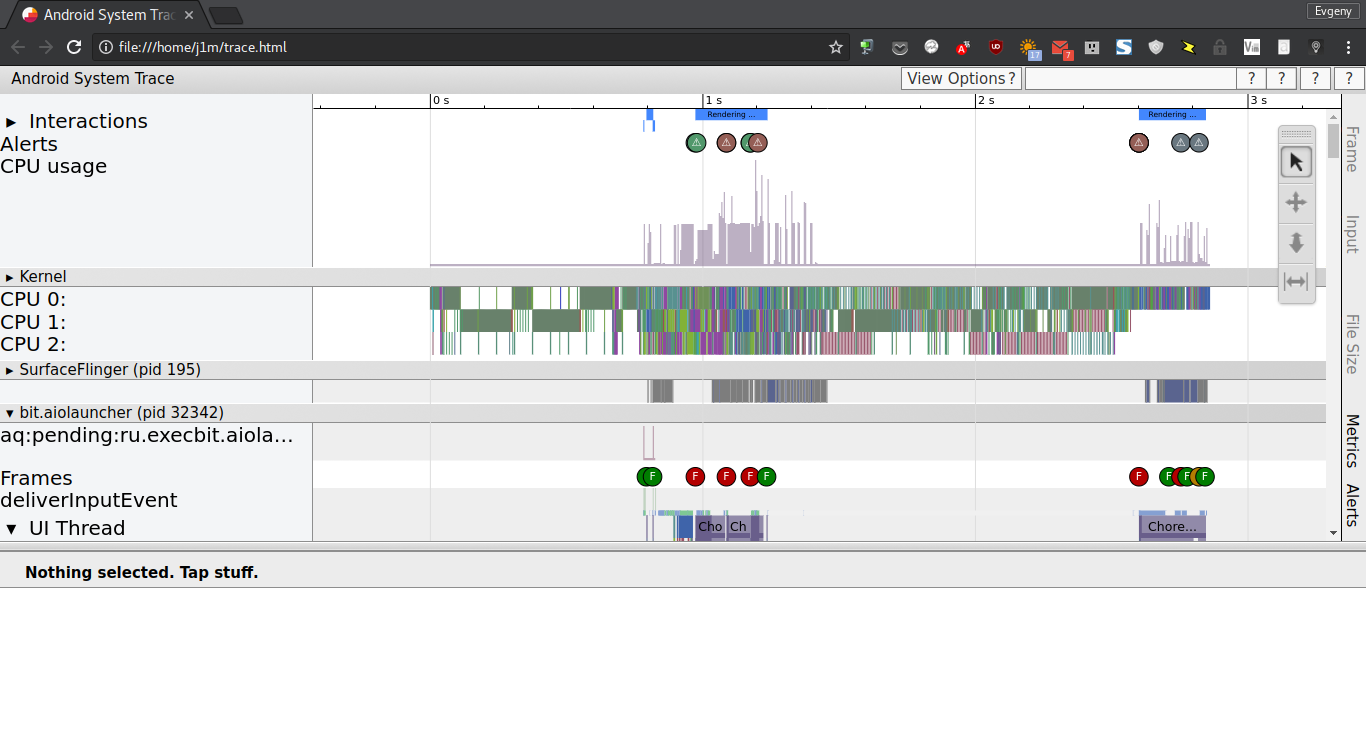The width and height of the screenshot is (1366, 746).
Task: Click the dotted drag handle above mode tools
Action: tap(1296, 135)
